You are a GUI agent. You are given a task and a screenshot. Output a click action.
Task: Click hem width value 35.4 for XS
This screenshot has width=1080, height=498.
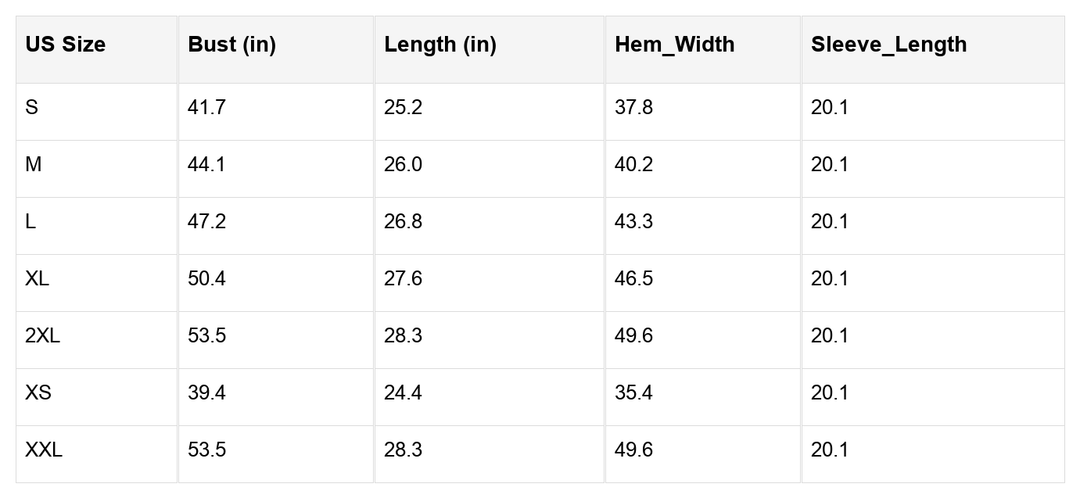[634, 392]
